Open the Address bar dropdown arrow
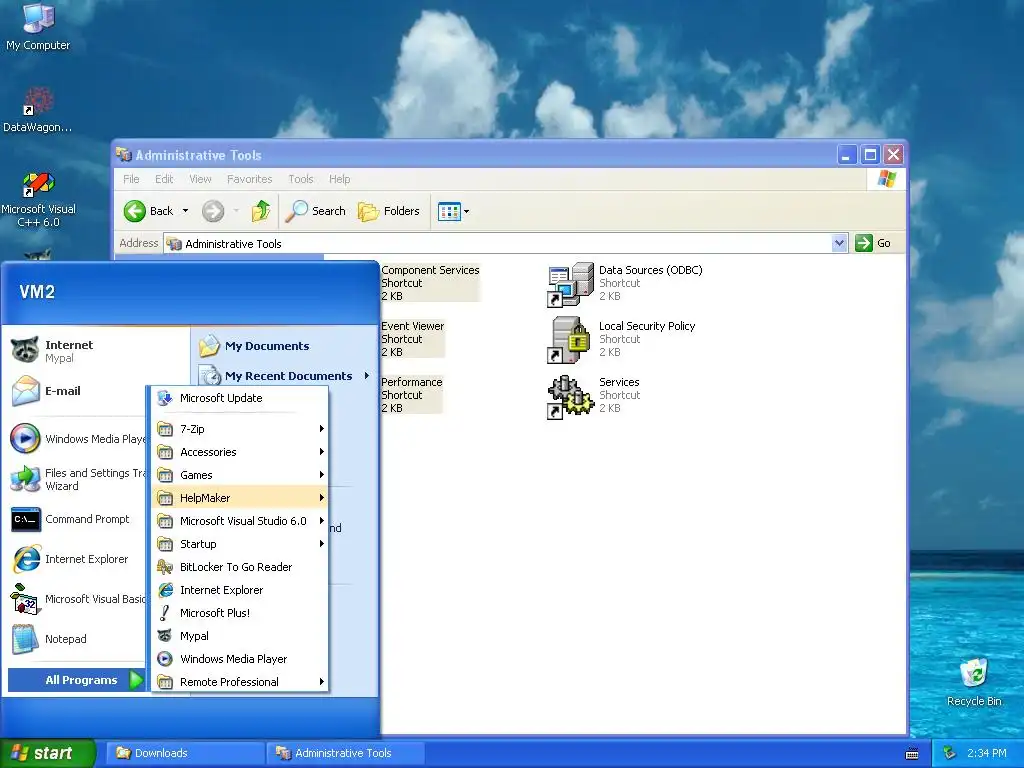This screenshot has height=768, width=1024. (x=839, y=243)
